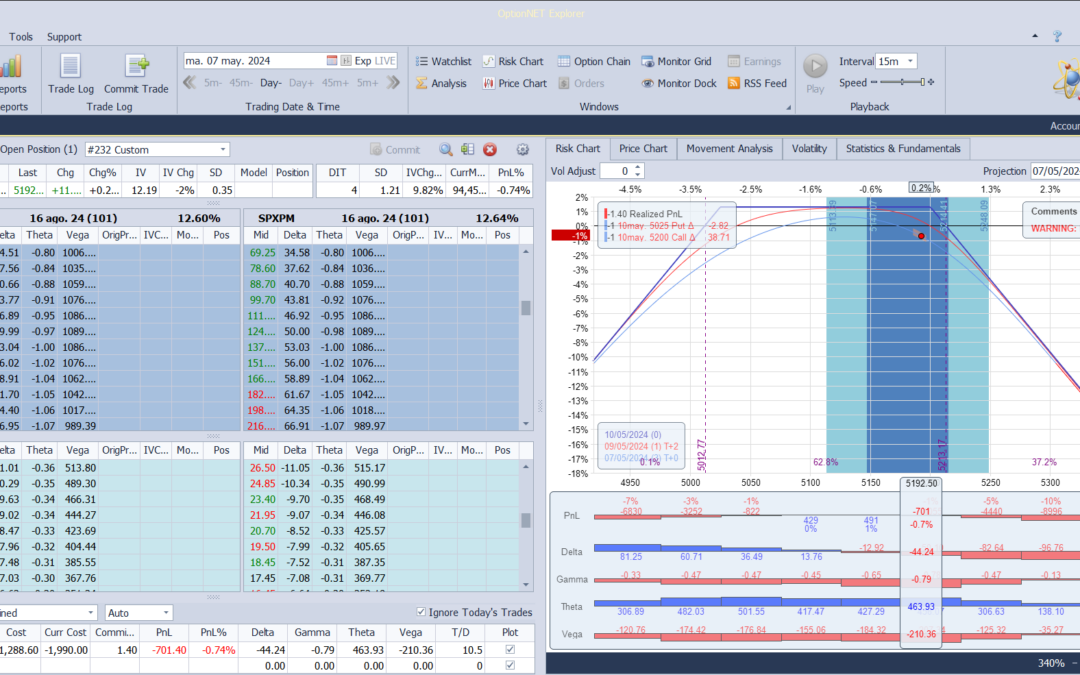Viewport: 1080px width, 675px height.
Task: Open the Support menu
Action: (x=64, y=37)
